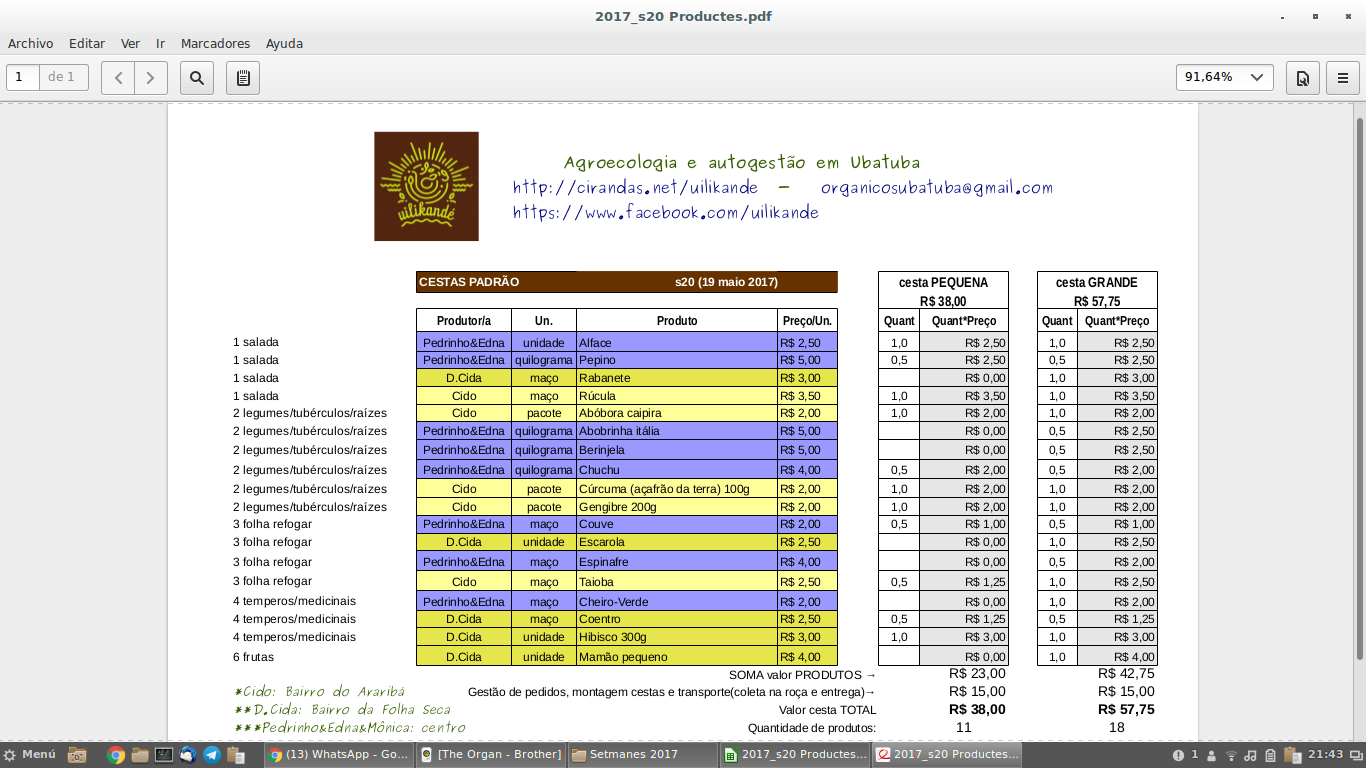1366x768 pixels.
Task: Click the Alface product cell
Action: coord(677,342)
